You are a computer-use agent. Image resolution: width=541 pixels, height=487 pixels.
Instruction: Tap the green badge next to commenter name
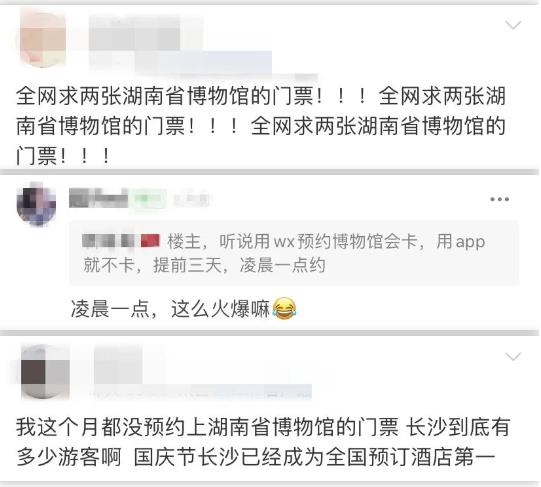point(147,199)
